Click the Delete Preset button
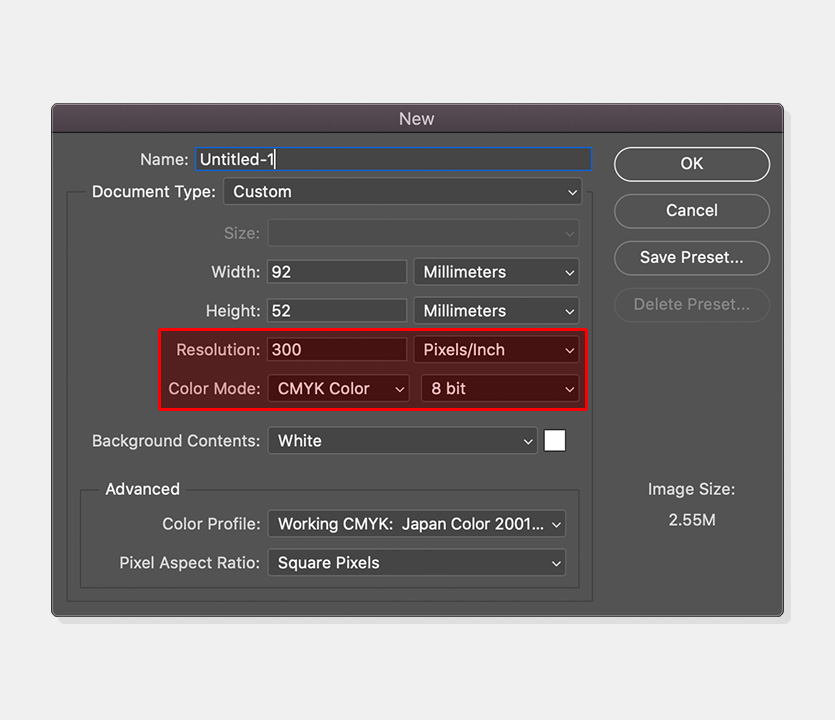The image size is (835, 720). coord(691,305)
